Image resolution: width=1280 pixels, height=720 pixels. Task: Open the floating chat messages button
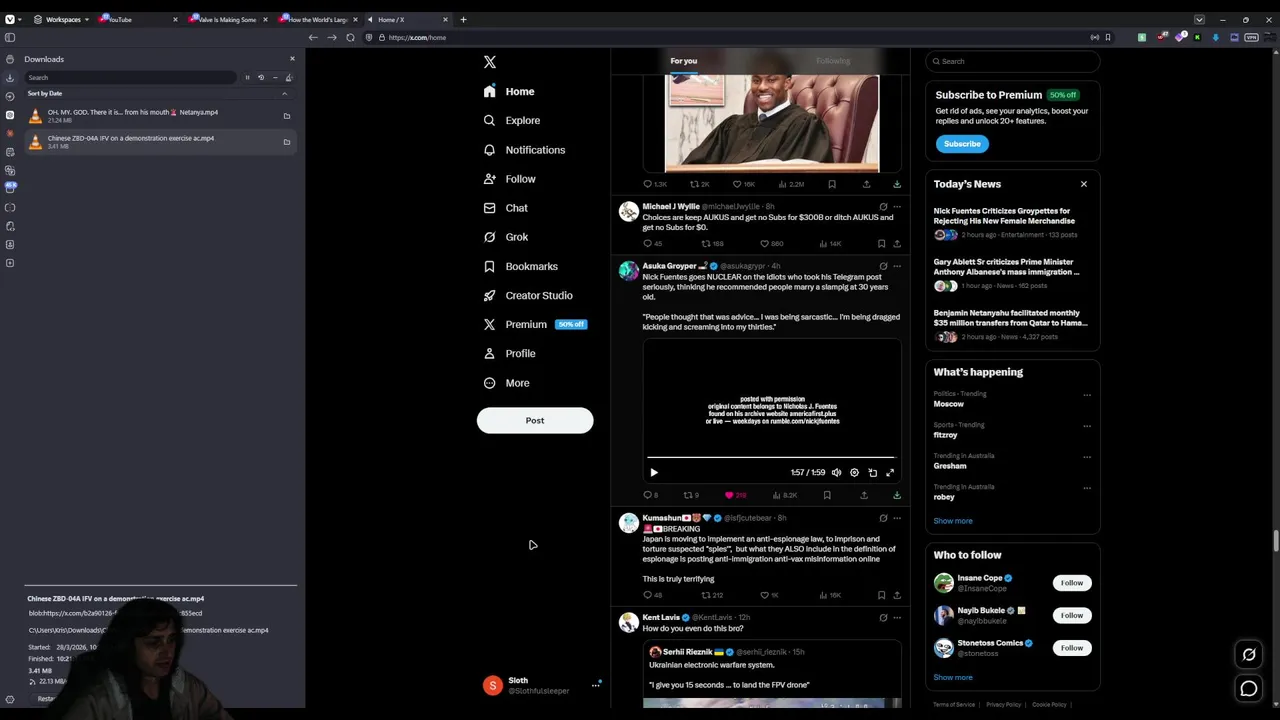pyautogui.click(x=1249, y=689)
